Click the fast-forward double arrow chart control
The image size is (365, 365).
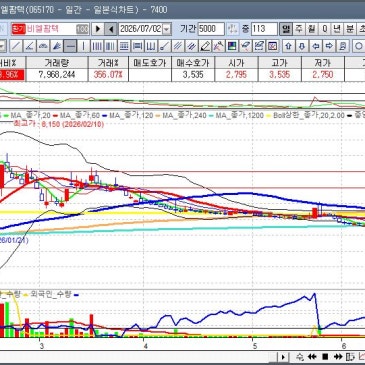tap(337, 357)
